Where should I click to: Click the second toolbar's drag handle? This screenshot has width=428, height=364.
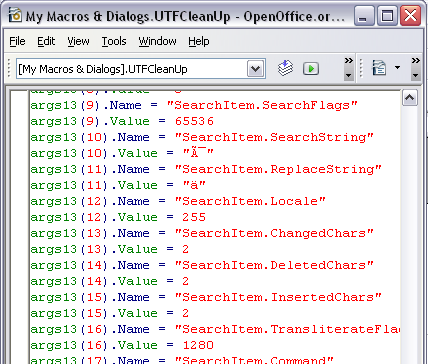pos(361,69)
